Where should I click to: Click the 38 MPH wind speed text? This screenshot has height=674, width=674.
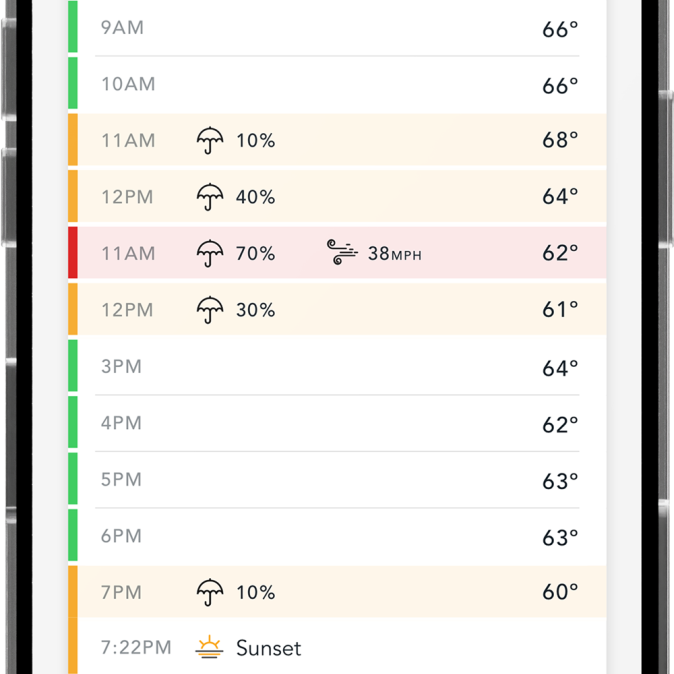394,254
